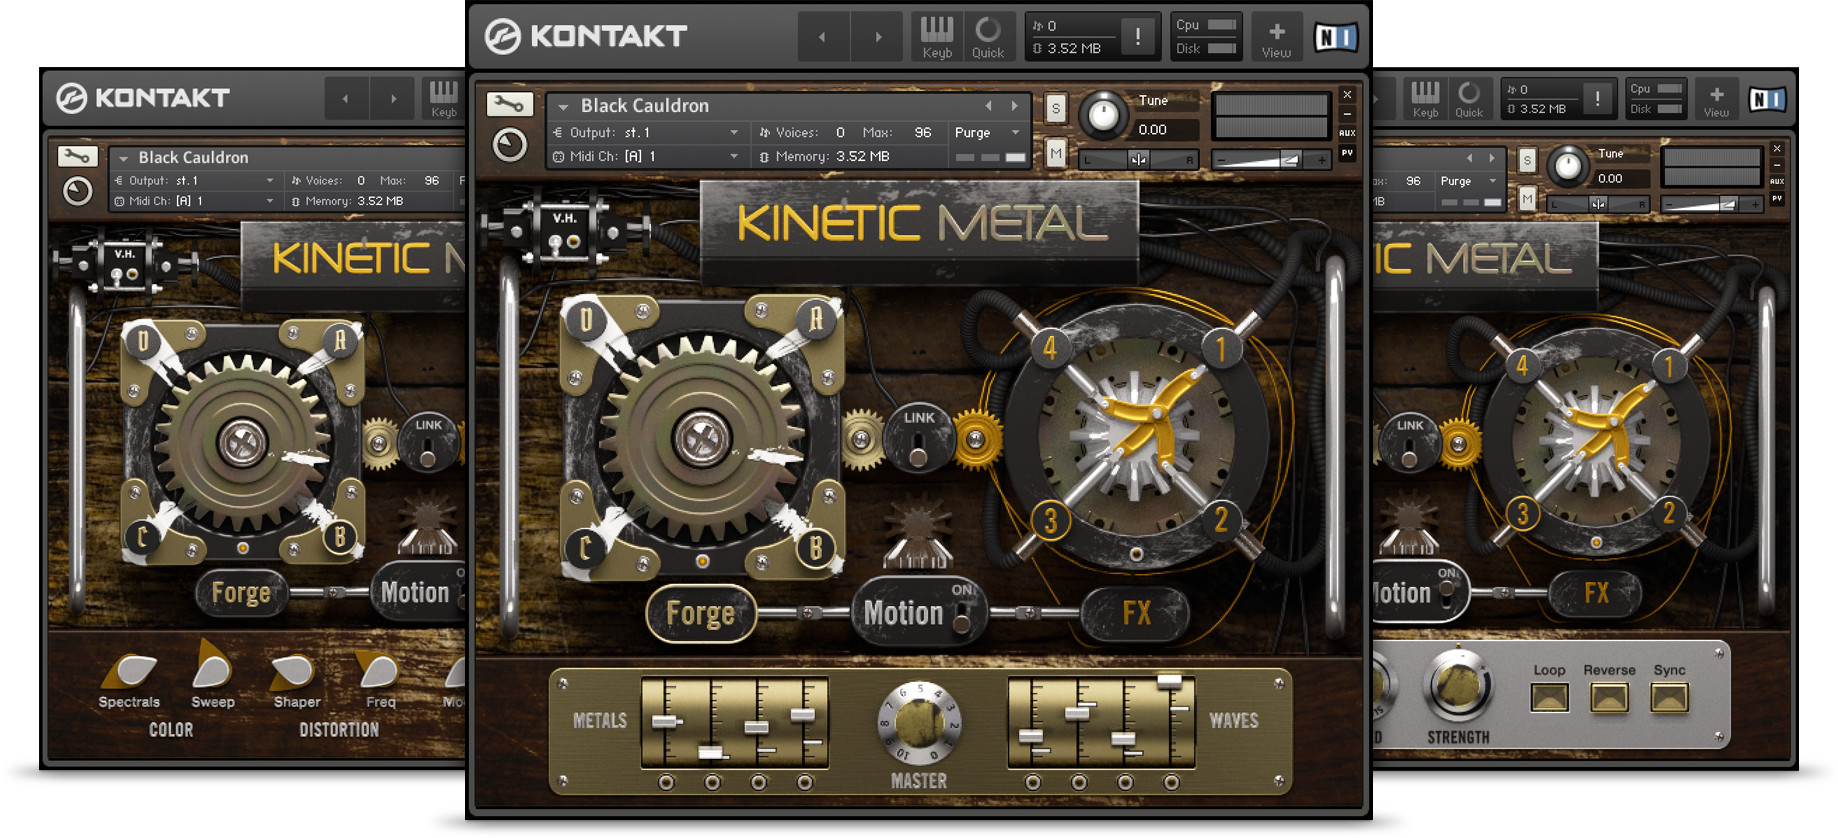Expand the Black Cauldron arrow in left window

pyautogui.click(x=123, y=158)
